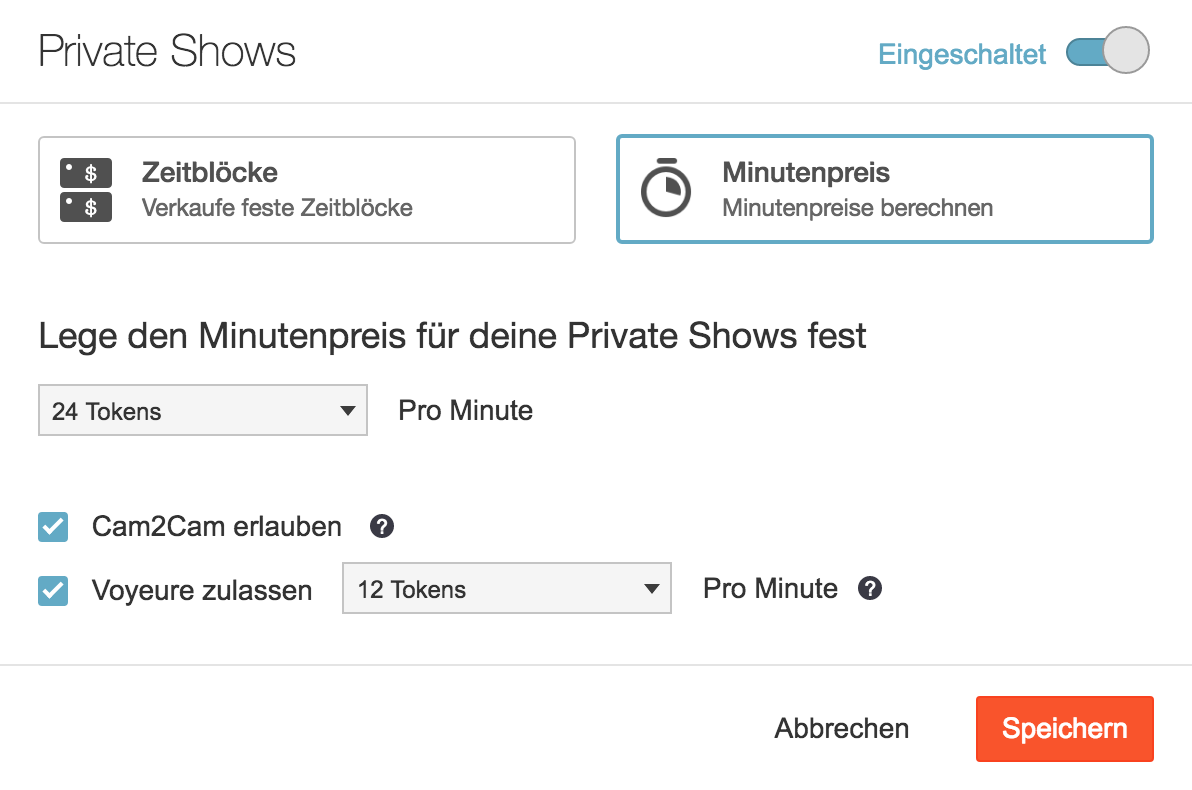1192x790 pixels.
Task: Uncheck the Cam2Cam erlauben checkbox
Action: pyautogui.click(x=53, y=527)
